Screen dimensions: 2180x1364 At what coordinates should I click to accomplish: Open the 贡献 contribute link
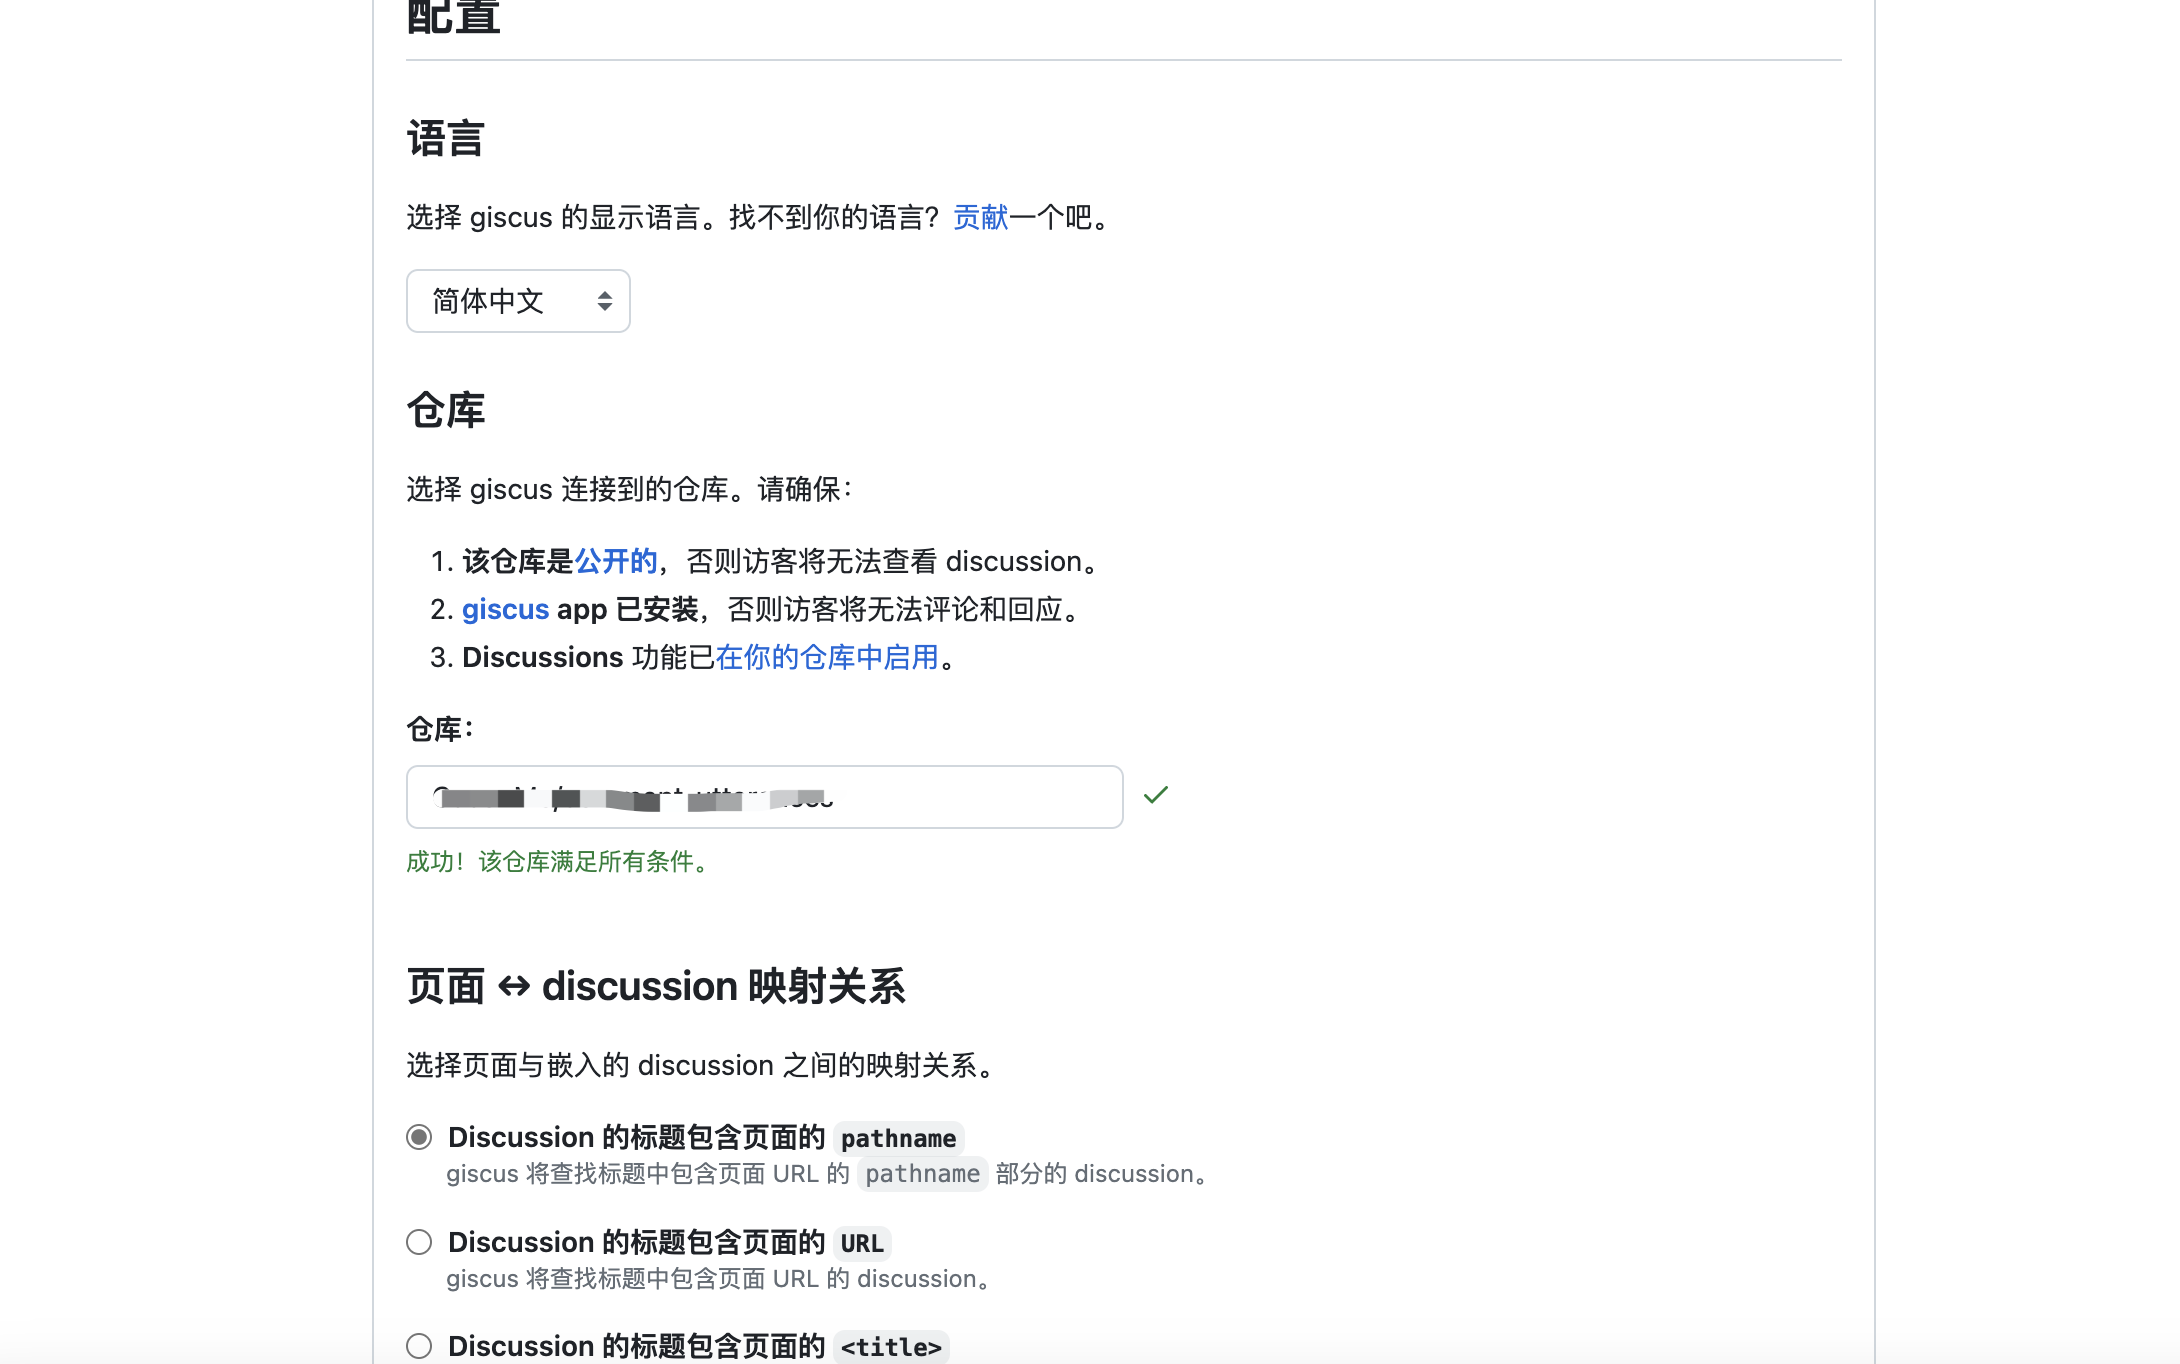[978, 217]
